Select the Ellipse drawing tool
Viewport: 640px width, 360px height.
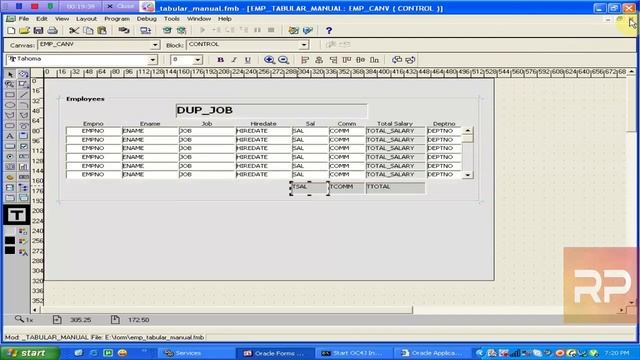click(10, 105)
